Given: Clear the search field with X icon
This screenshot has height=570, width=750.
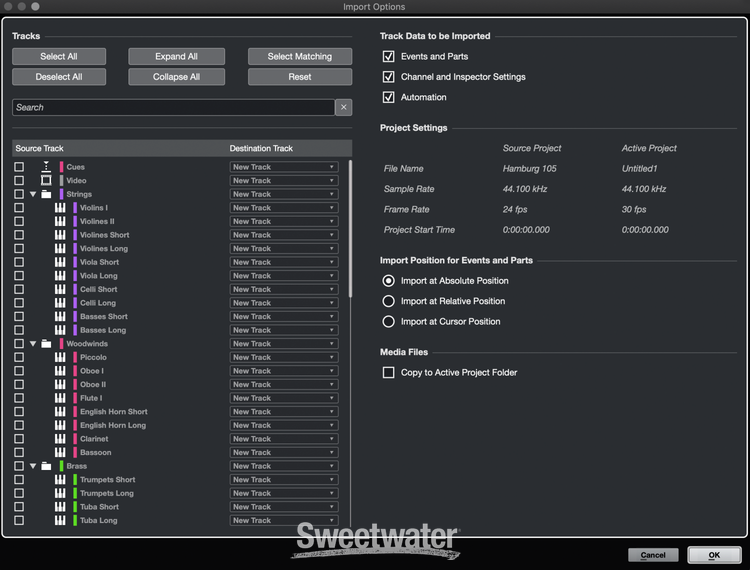Looking at the screenshot, I should (343, 107).
